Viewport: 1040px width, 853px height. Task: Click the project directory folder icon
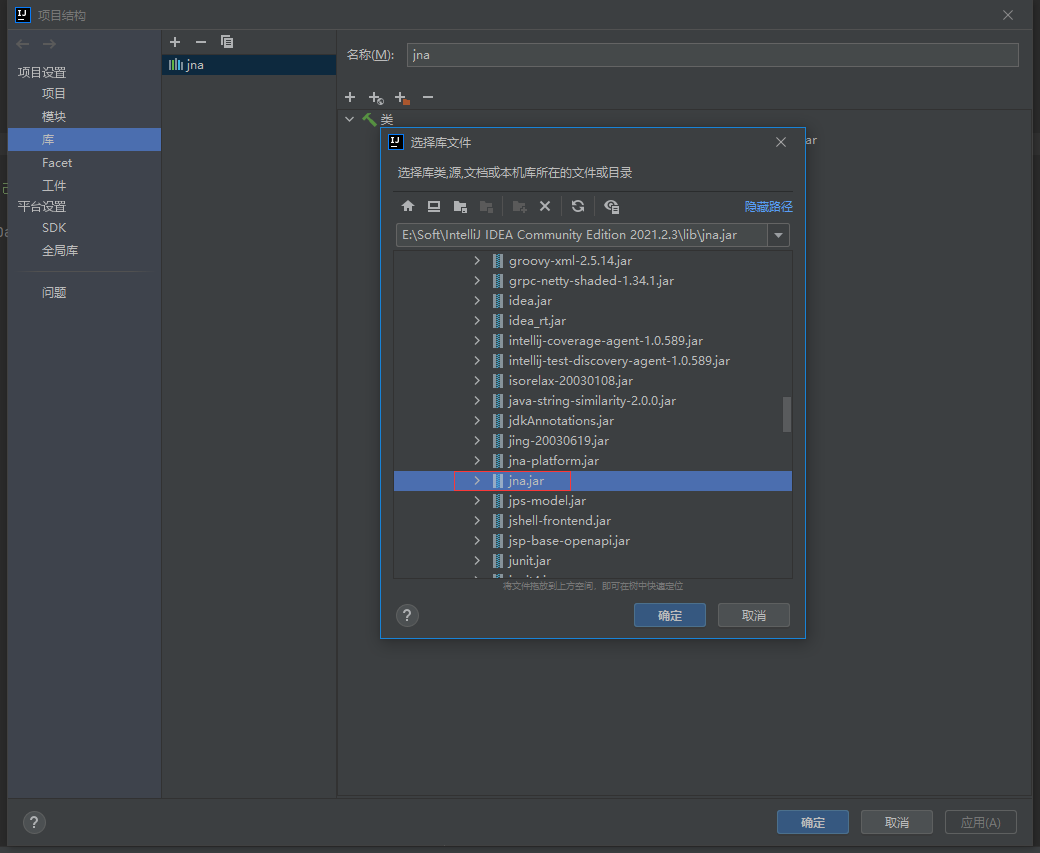(x=460, y=206)
